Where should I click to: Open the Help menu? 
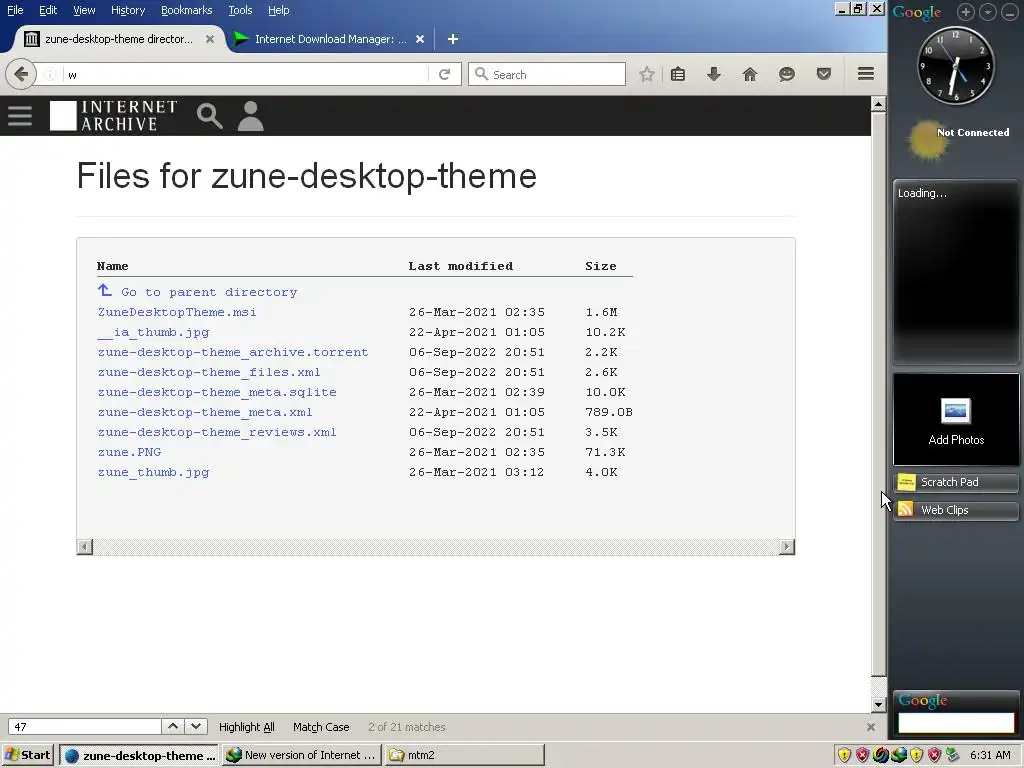(x=278, y=10)
